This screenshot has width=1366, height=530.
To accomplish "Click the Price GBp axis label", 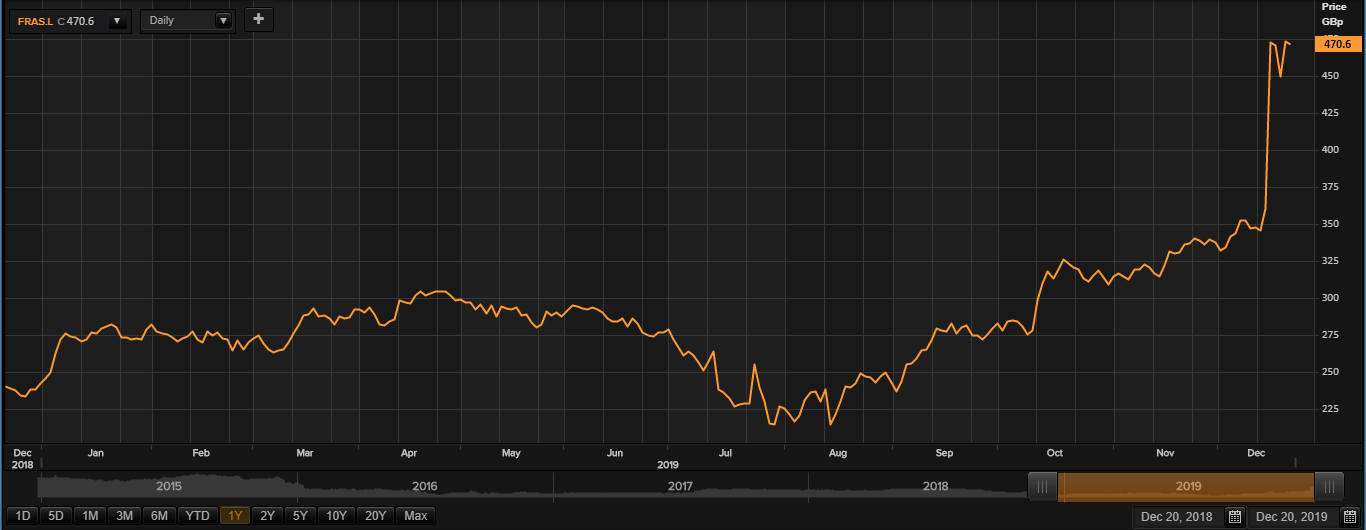I will coord(1334,14).
